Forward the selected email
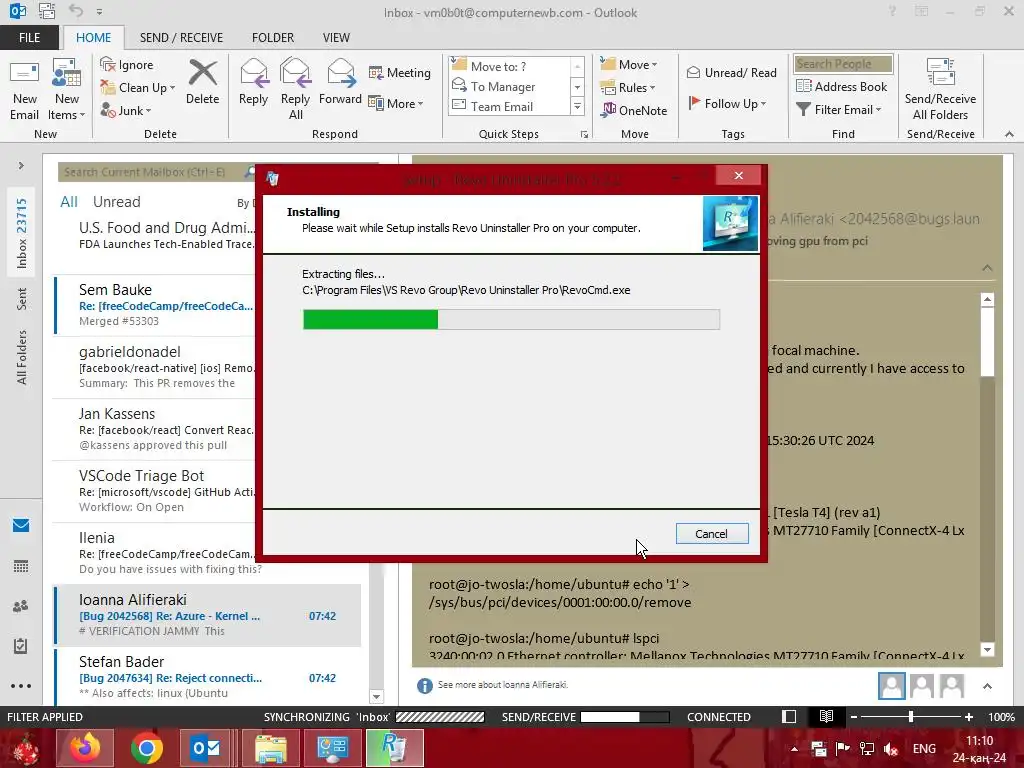The image size is (1024, 768). coord(340,84)
